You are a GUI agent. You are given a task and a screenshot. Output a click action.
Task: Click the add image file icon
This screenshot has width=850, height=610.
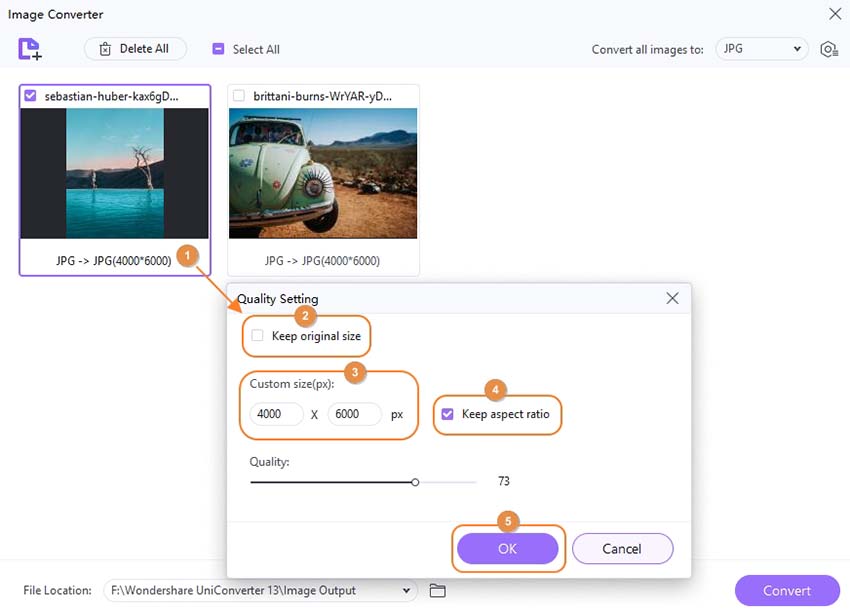29,49
